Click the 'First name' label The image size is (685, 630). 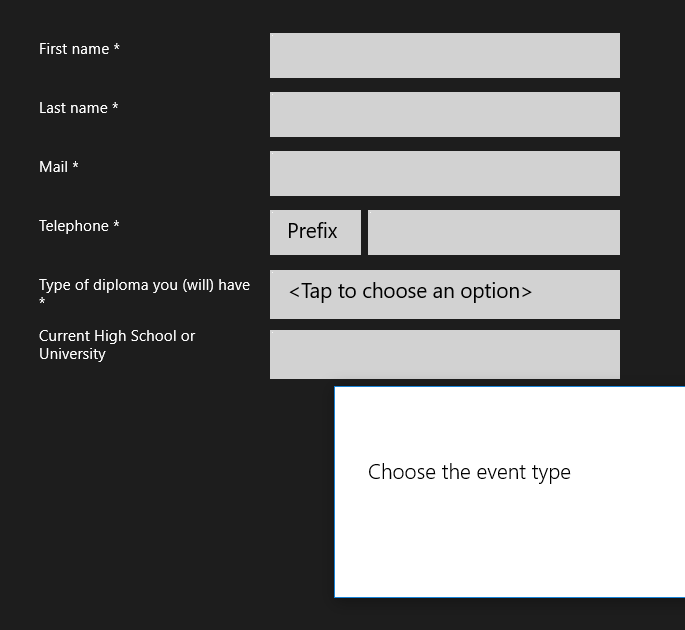tap(74, 49)
